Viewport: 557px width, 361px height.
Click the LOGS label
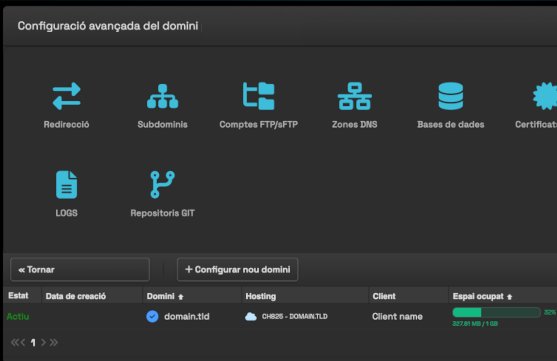coord(66,213)
